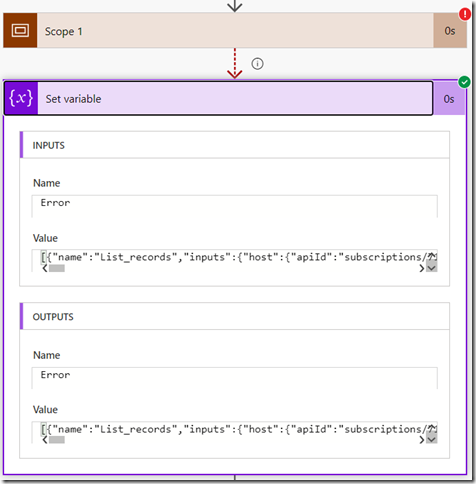Click the Scope 1 0s duration label
This screenshot has width=476, height=484.
click(x=450, y=31)
